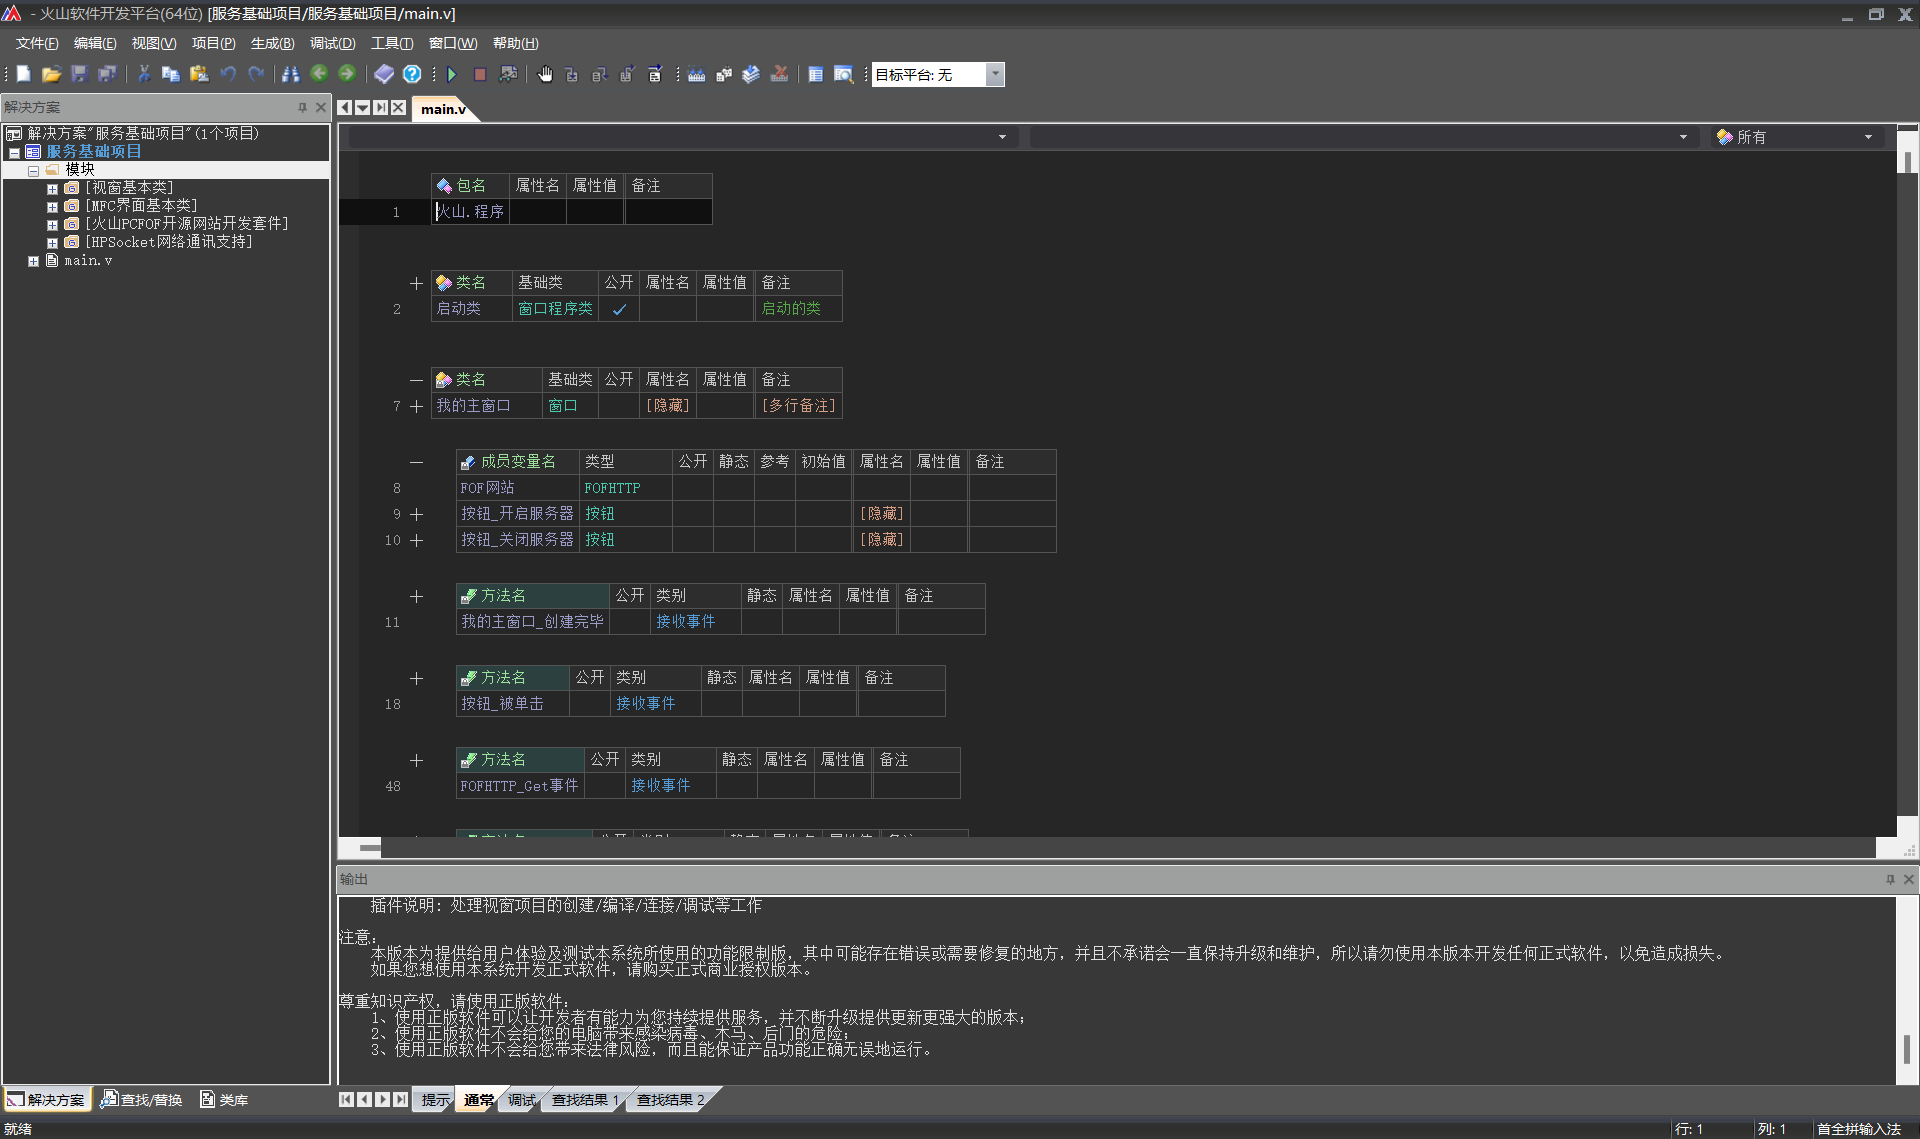Open the 工具(T) menu
This screenshot has height=1139, width=1920.
391,43
